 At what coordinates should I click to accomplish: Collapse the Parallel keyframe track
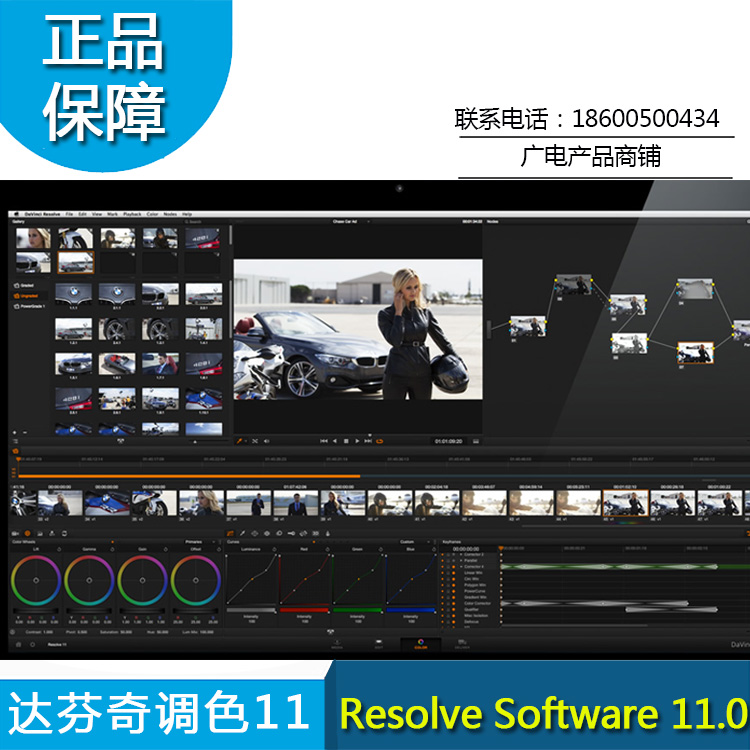pos(461,560)
